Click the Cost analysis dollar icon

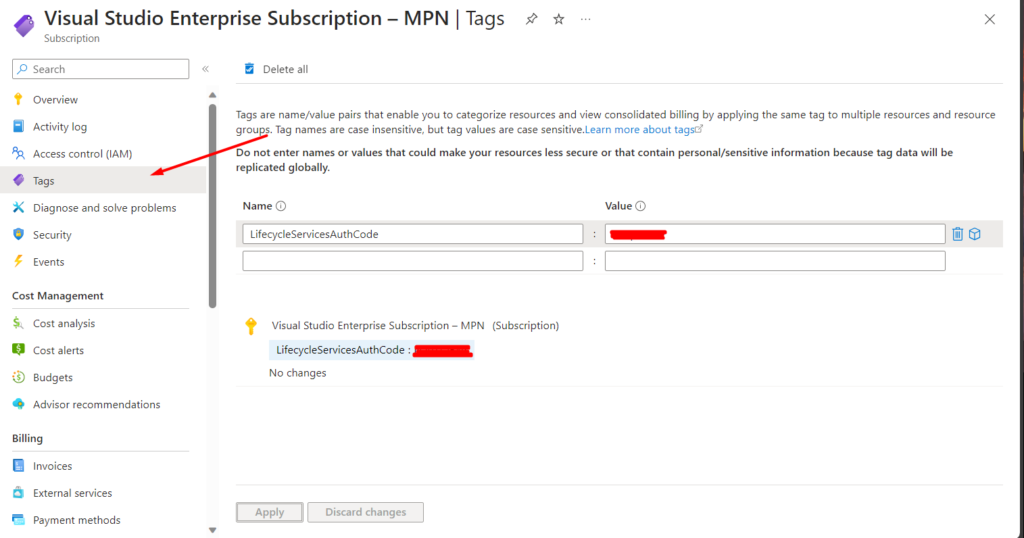[x=18, y=323]
